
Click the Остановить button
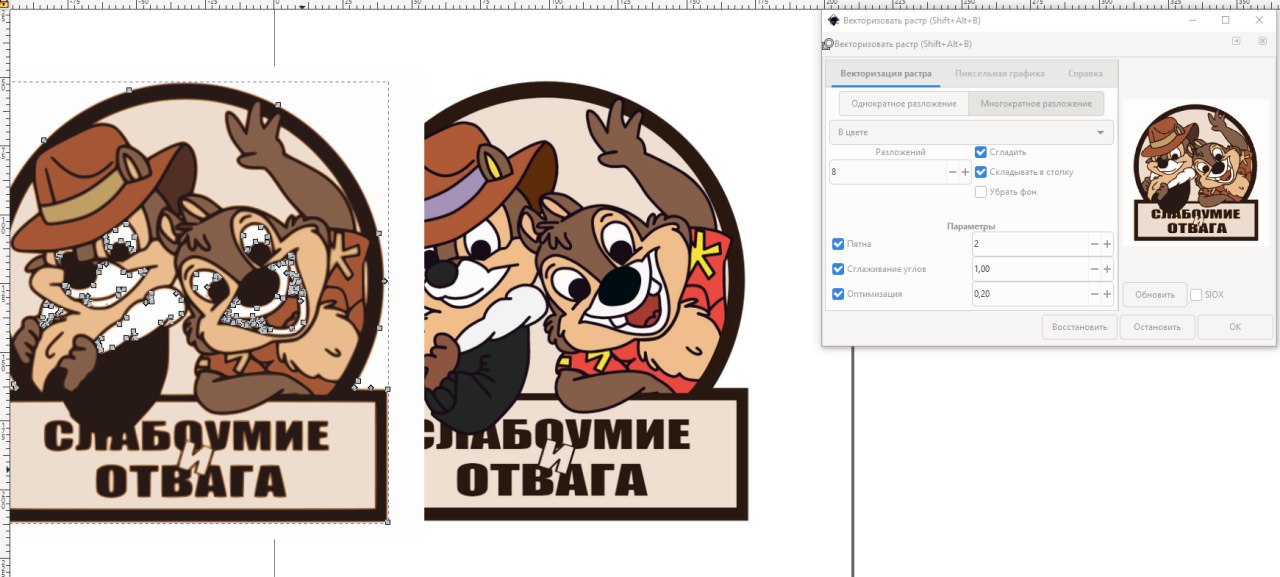click(x=1157, y=327)
